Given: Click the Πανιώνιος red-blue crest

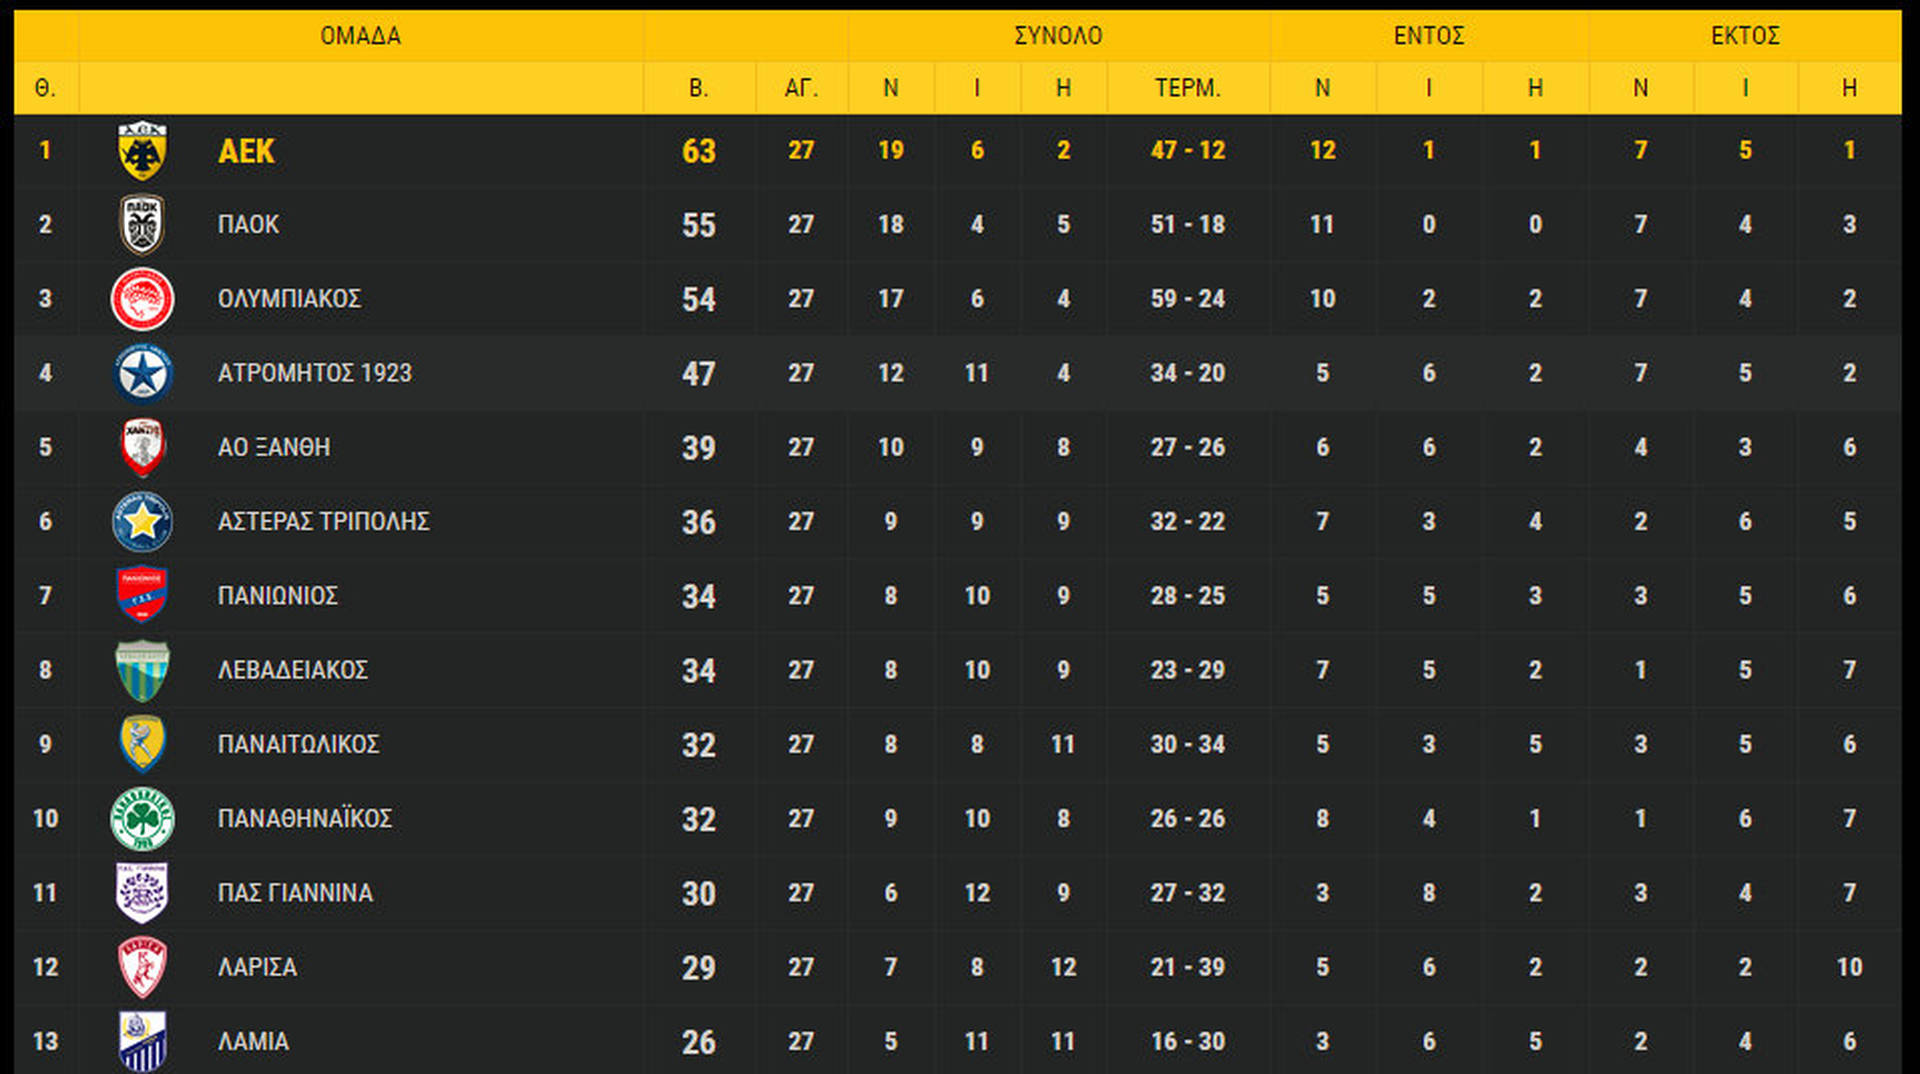Looking at the screenshot, I should coord(142,595).
